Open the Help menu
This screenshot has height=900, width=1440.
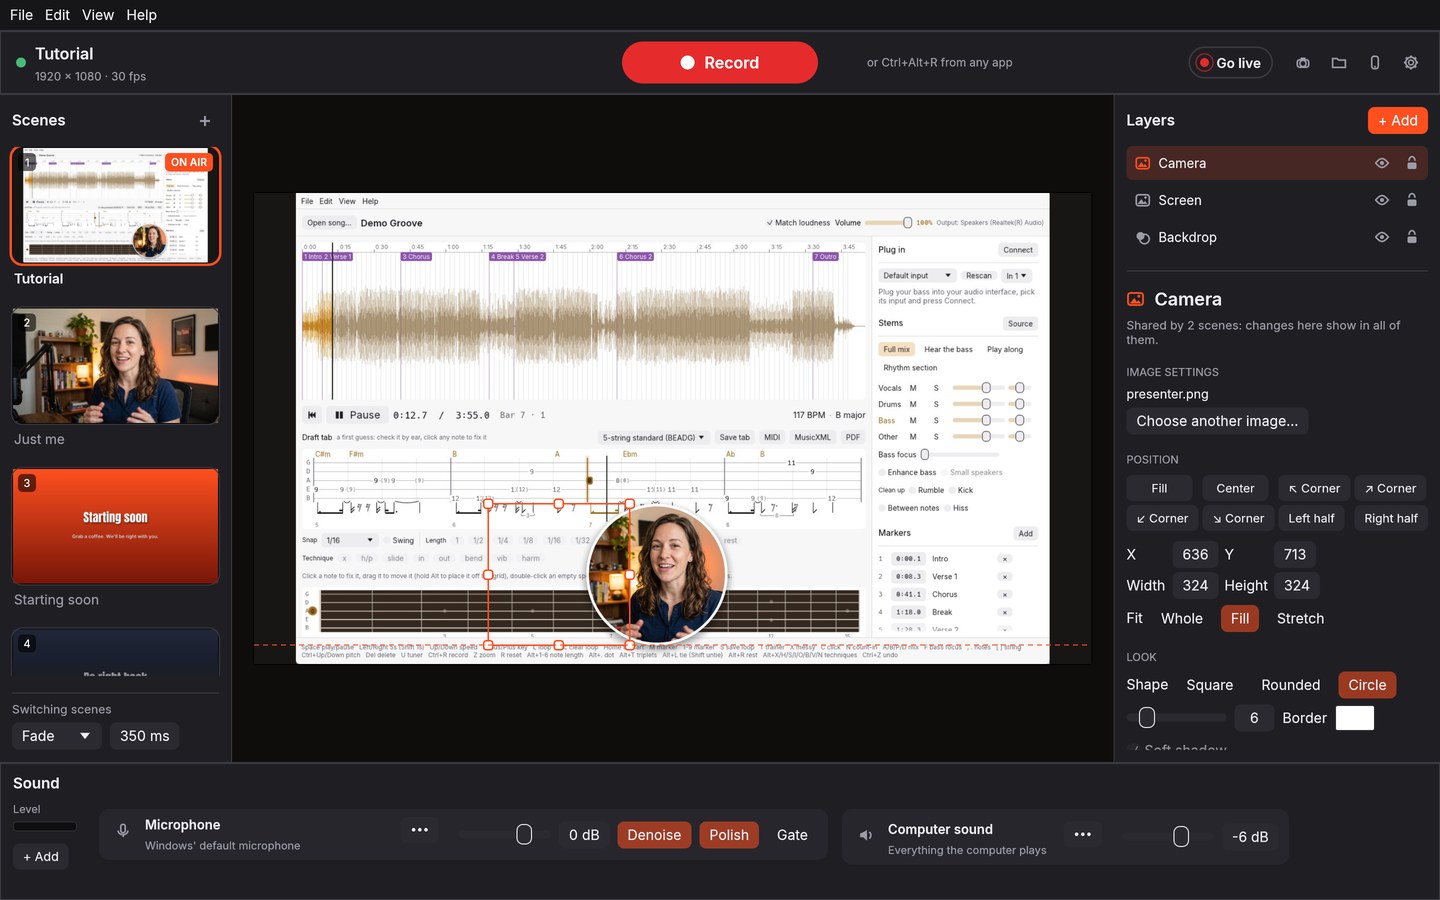click(141, 15)
